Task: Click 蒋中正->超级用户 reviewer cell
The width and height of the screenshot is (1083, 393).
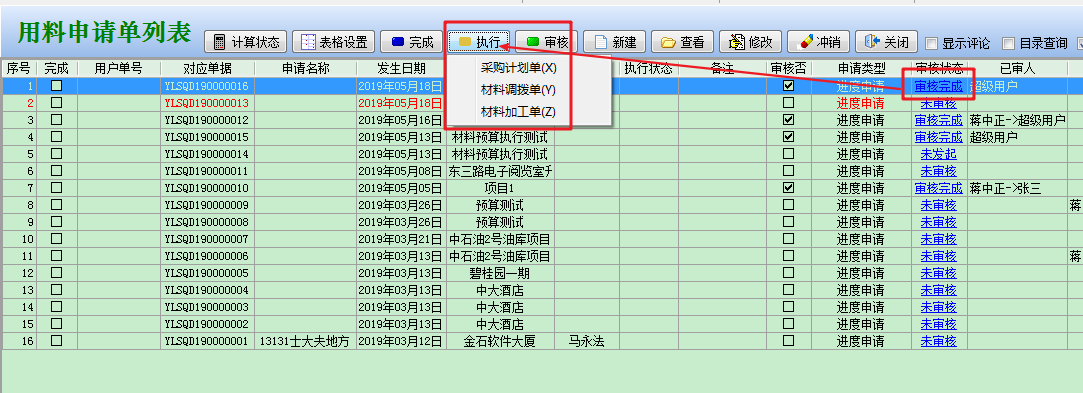Action: [1017, 120]
